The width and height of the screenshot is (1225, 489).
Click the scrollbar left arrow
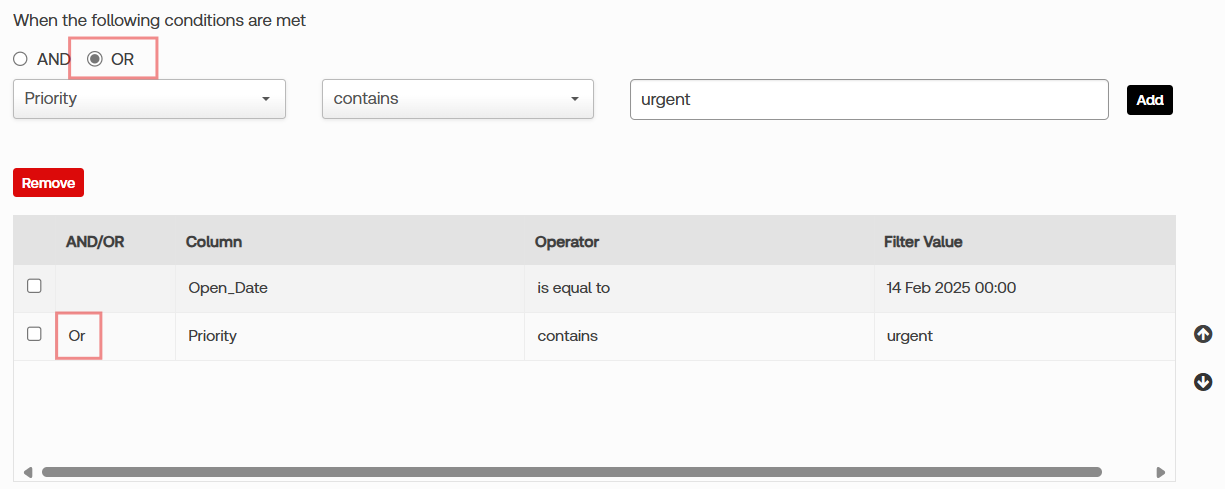click(27, 472)
